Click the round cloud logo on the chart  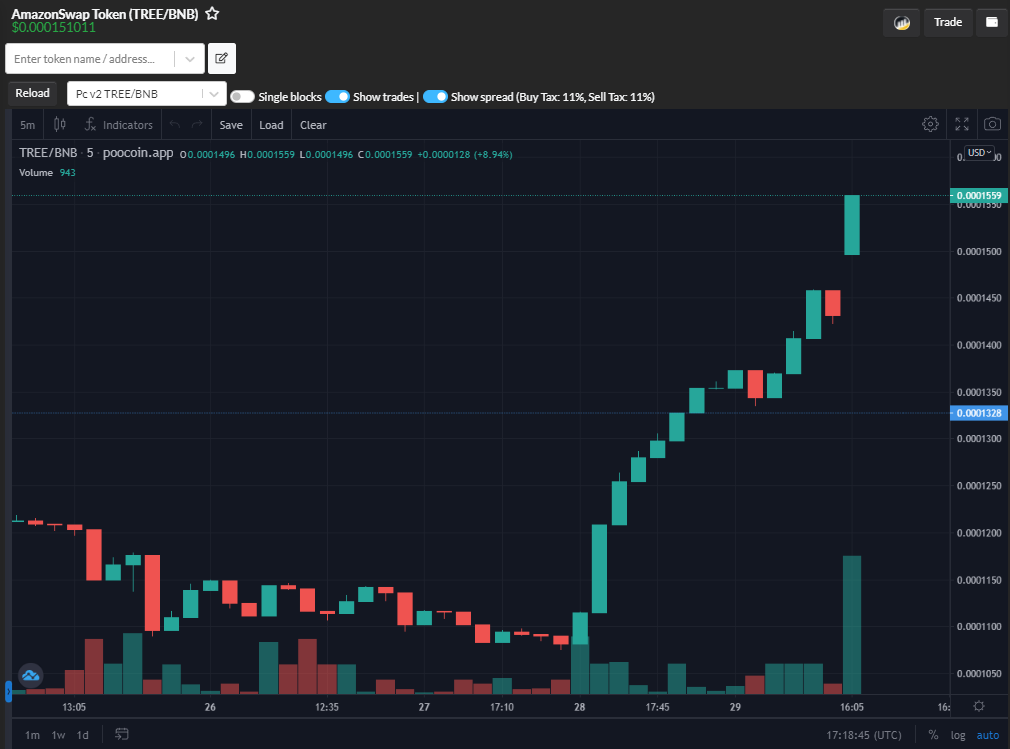[x=30, y=676]
